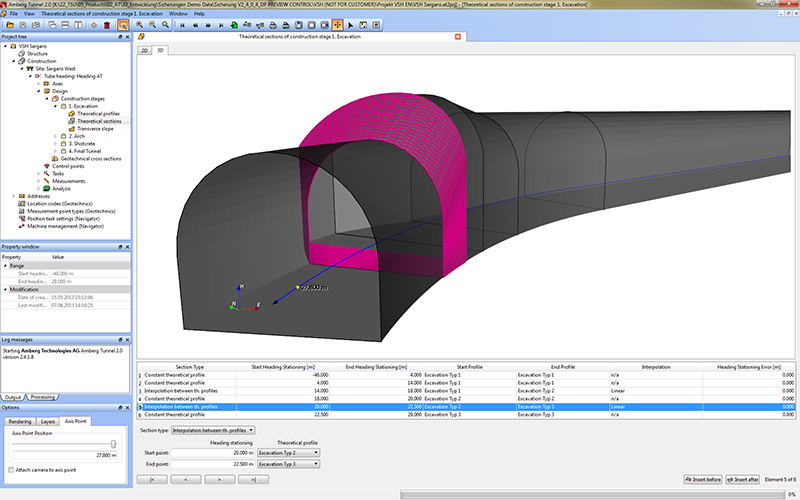Select table row 3 Interpolation between th. profiles
This screenshot has height=500, width=800.
(x=466, y=391)
